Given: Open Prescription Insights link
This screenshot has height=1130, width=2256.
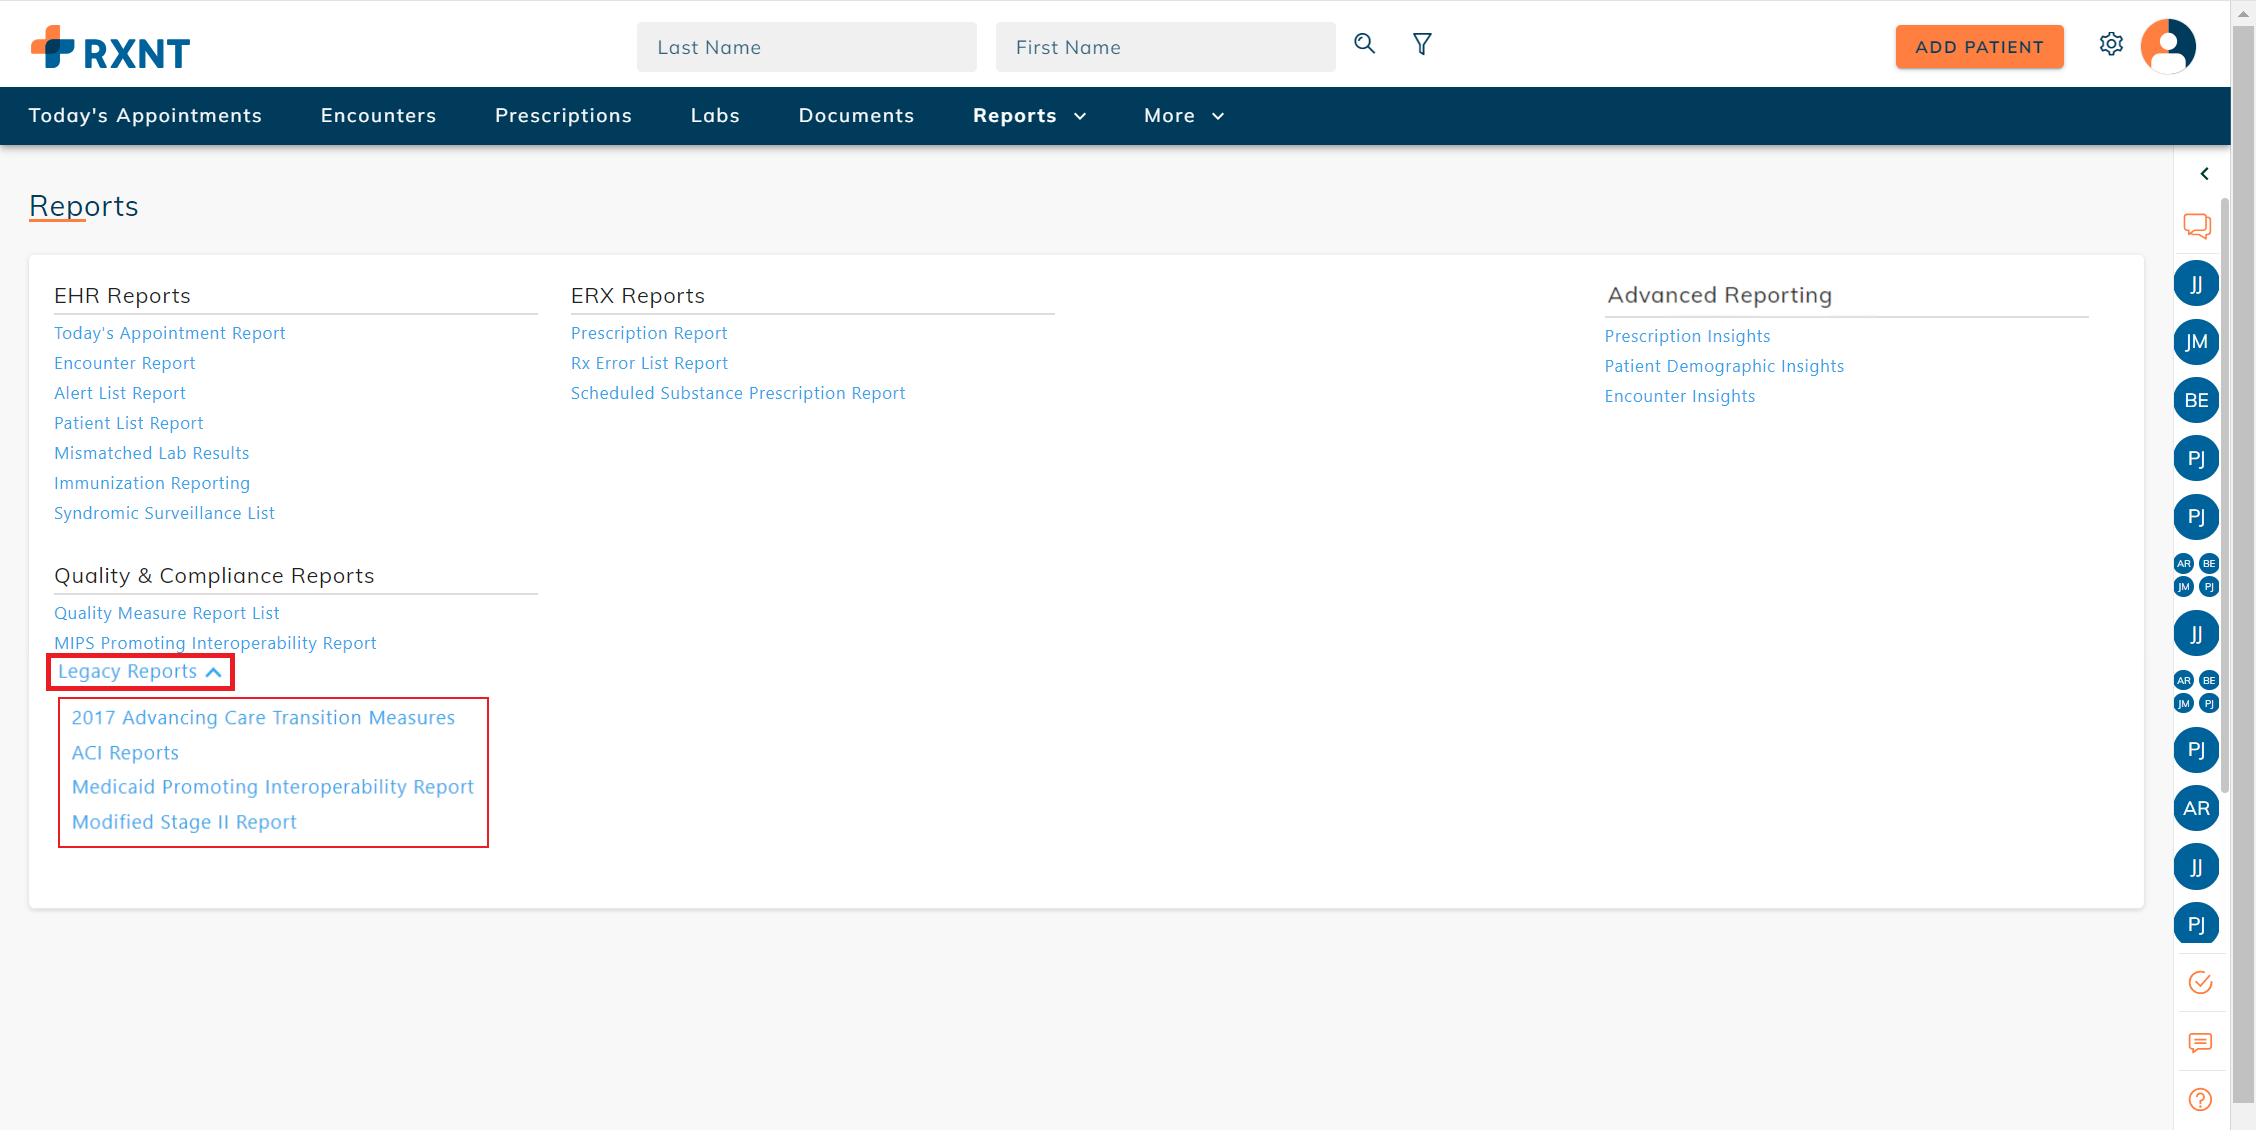Looking at the screenshot, I should tap(1687, 336).
